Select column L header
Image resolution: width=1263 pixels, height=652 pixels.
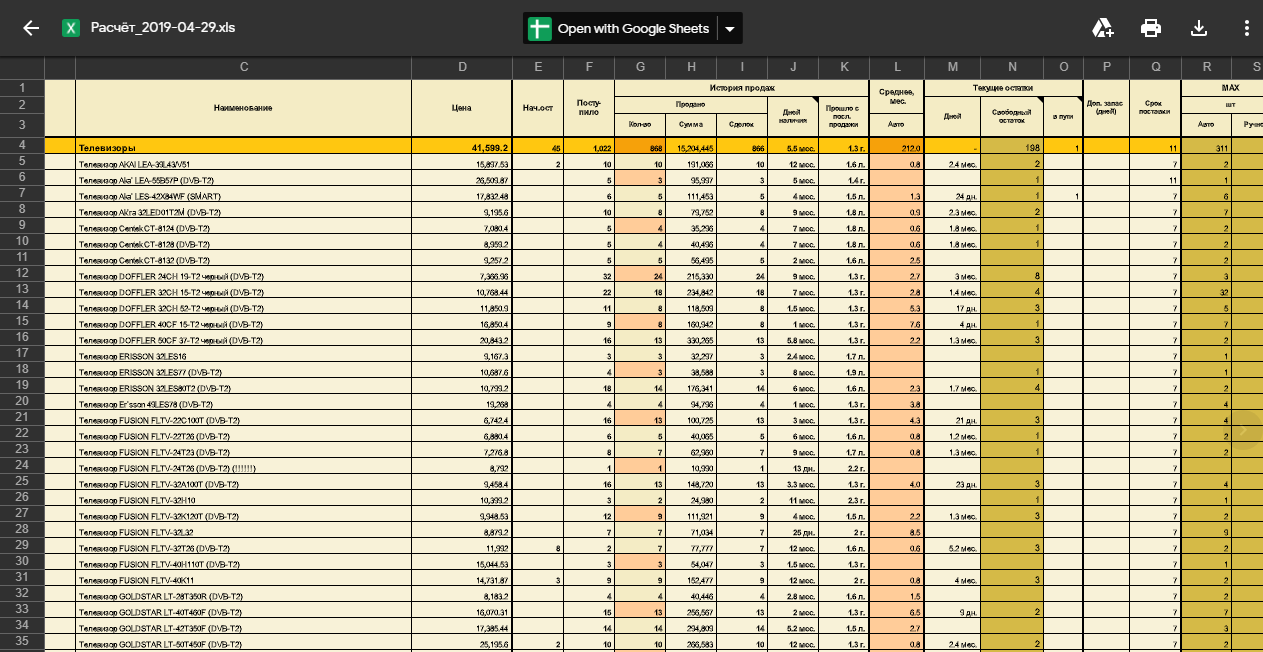pos(897,67)
